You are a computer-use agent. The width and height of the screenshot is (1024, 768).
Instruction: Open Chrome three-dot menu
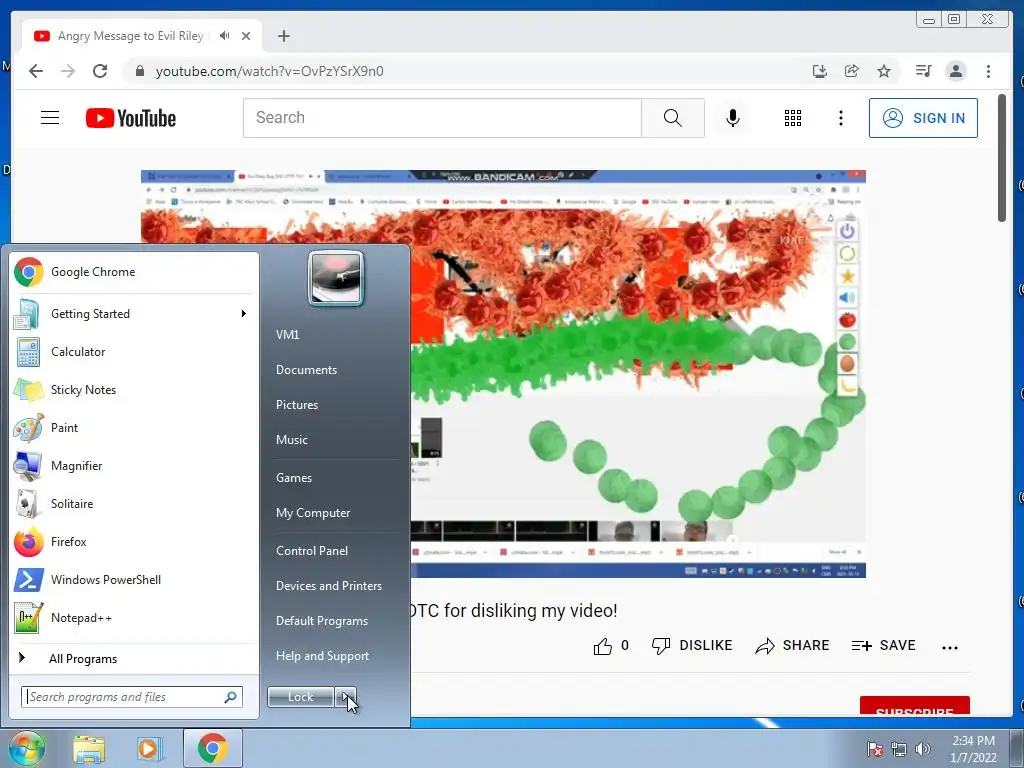tap(988, 71)
